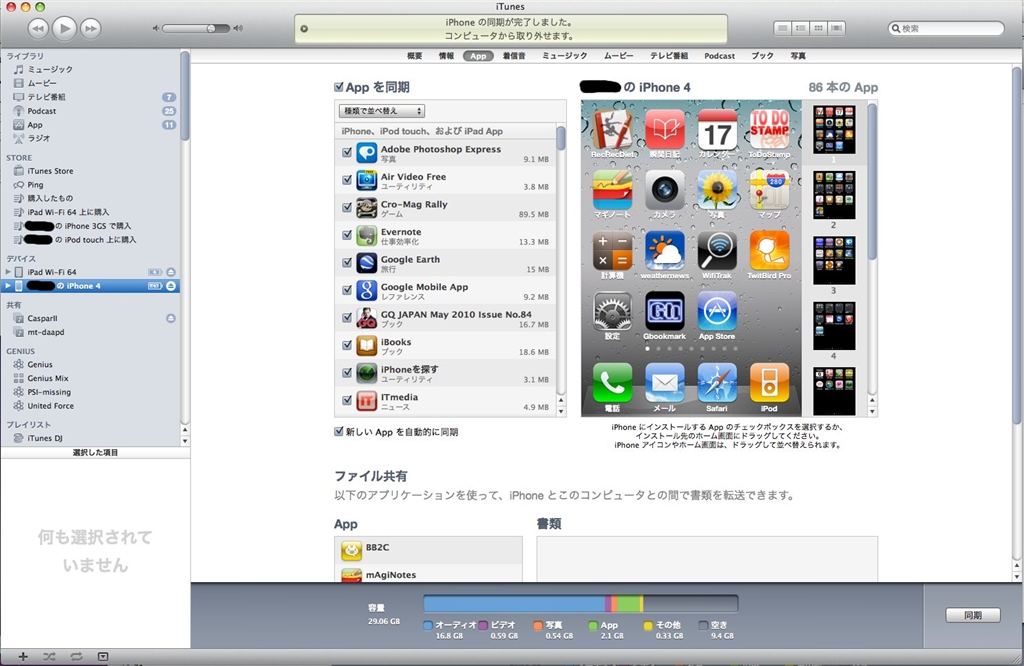Select the weathernews app icon
1024x666 pixels.
[664, 251]
